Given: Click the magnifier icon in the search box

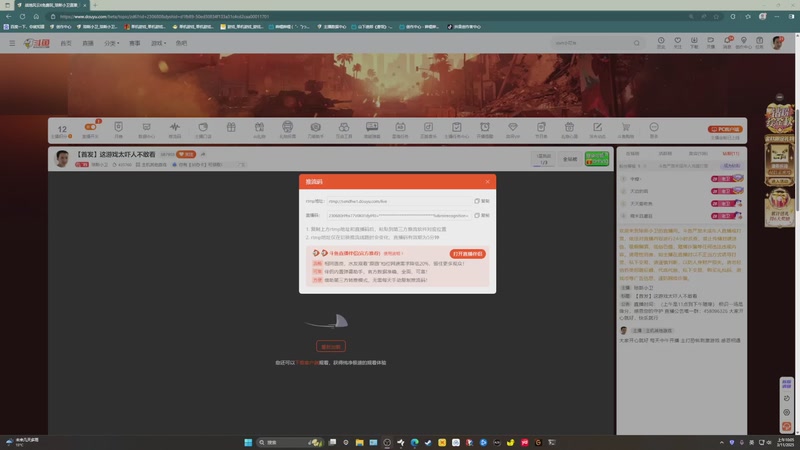Looking at the screenshot, I should pyautogui.click(x=636, y=43).
